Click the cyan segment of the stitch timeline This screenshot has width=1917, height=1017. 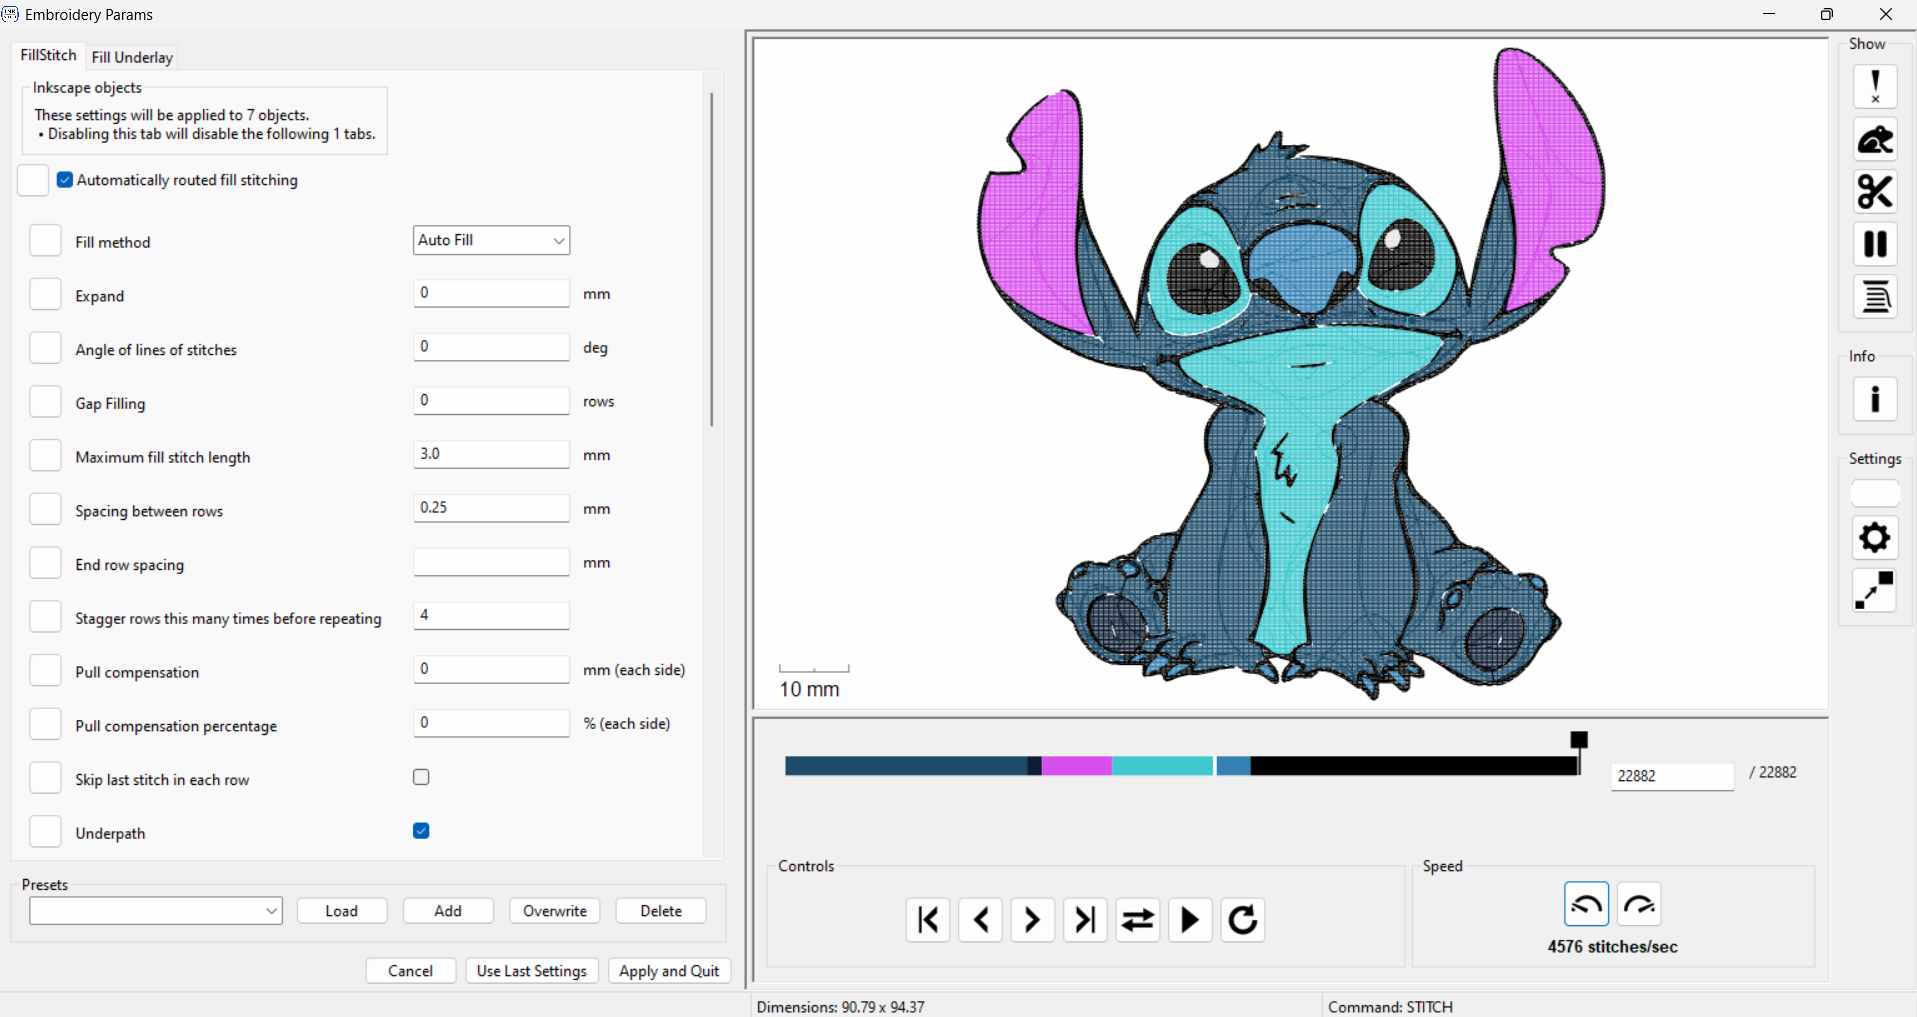[x=1162, y=766]
